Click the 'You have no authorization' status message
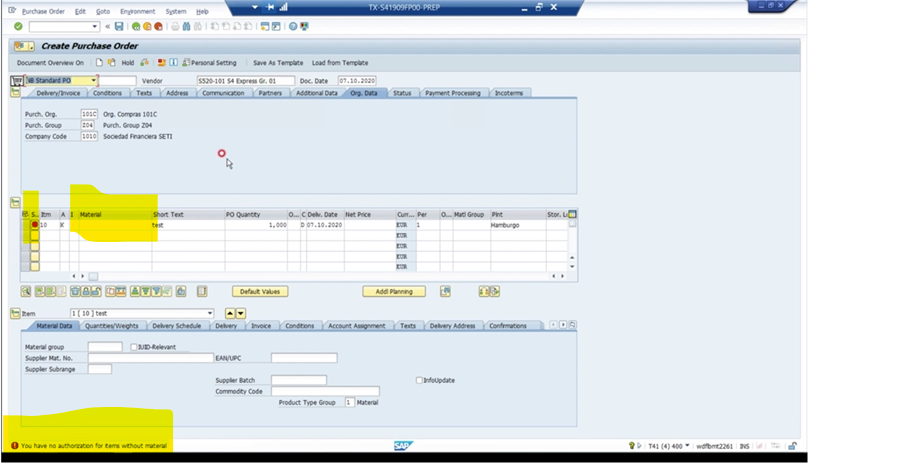906x464 pixels. pos(94,446)
